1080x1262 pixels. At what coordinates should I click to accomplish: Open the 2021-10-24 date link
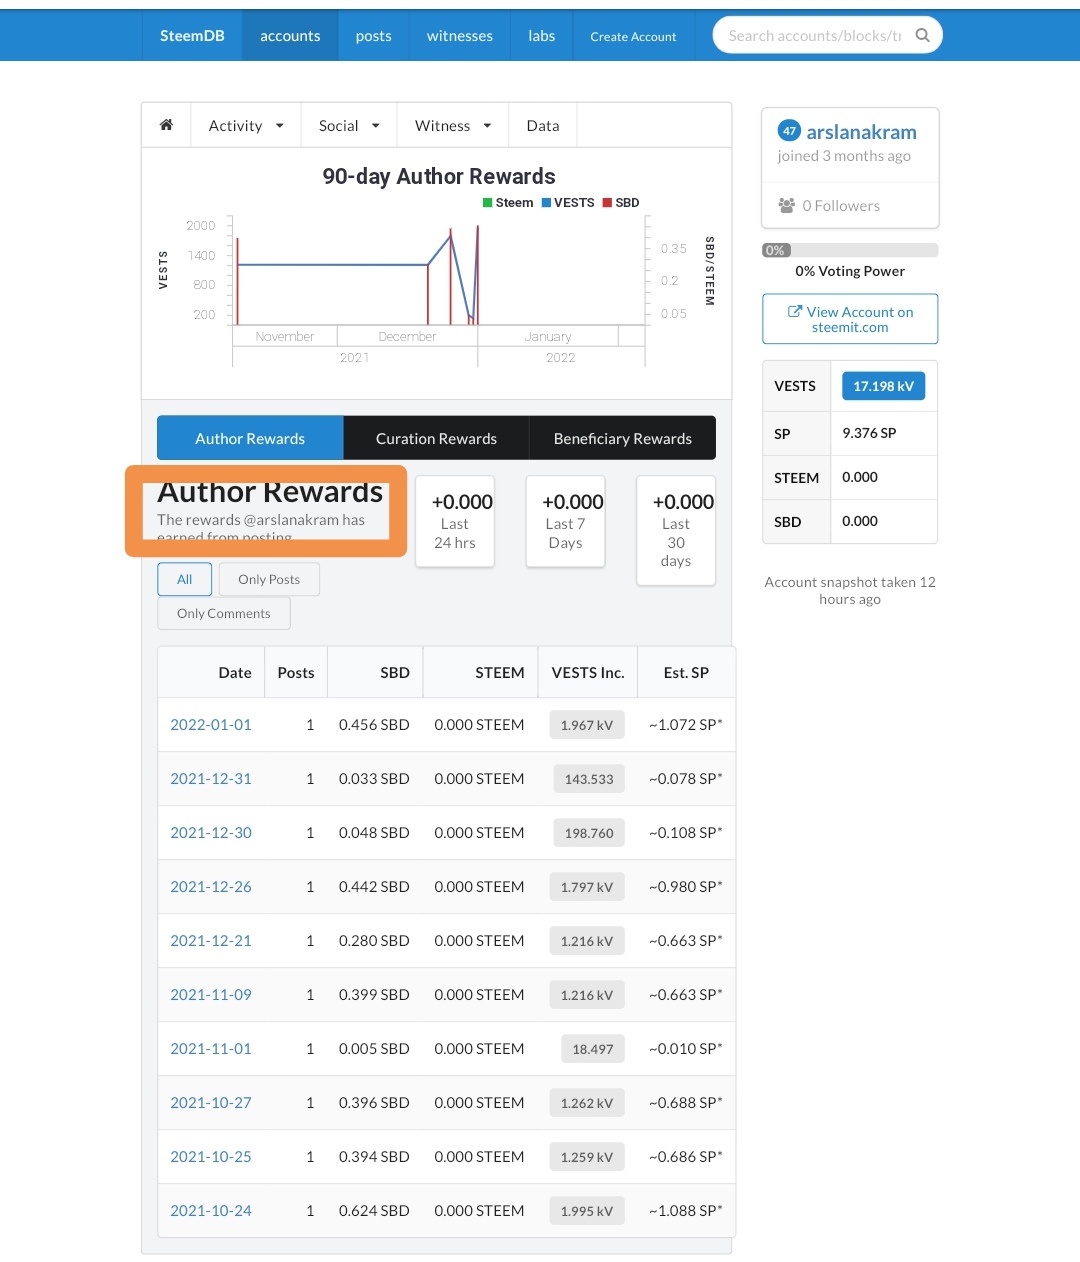[x=211, y=1210]
